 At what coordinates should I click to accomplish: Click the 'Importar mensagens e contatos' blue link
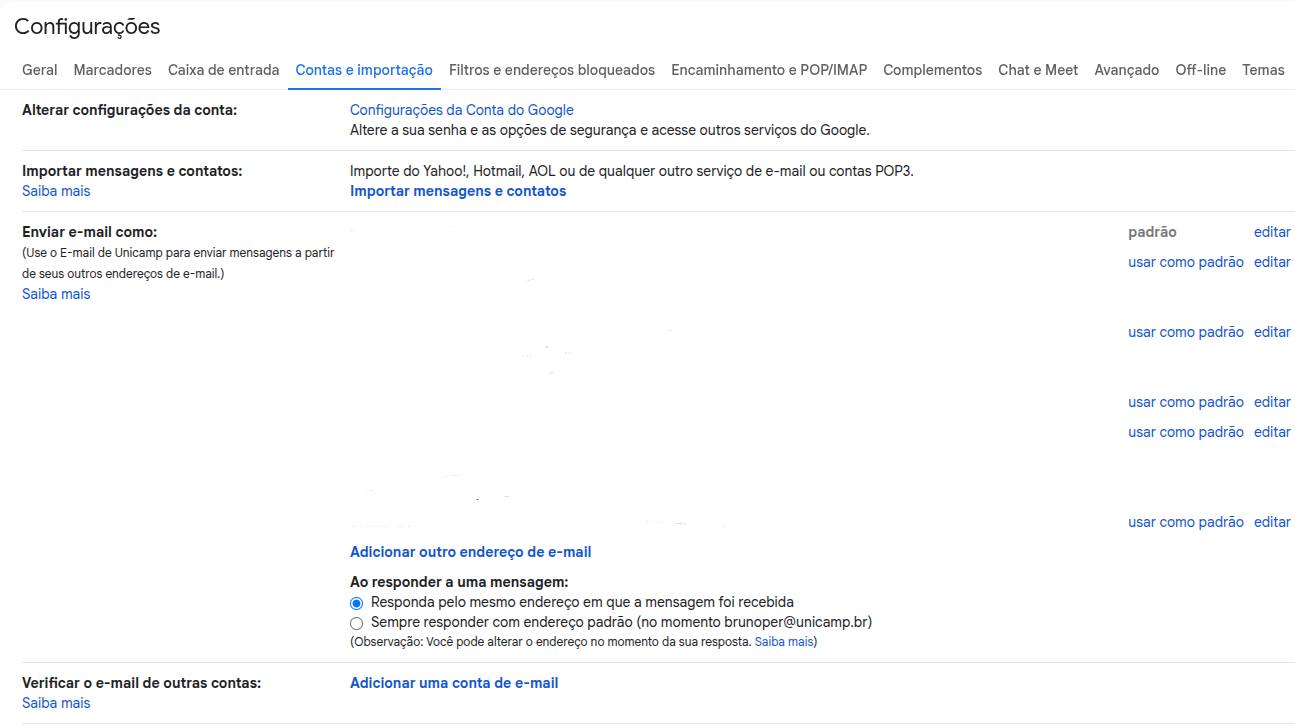tap(458, 191)
